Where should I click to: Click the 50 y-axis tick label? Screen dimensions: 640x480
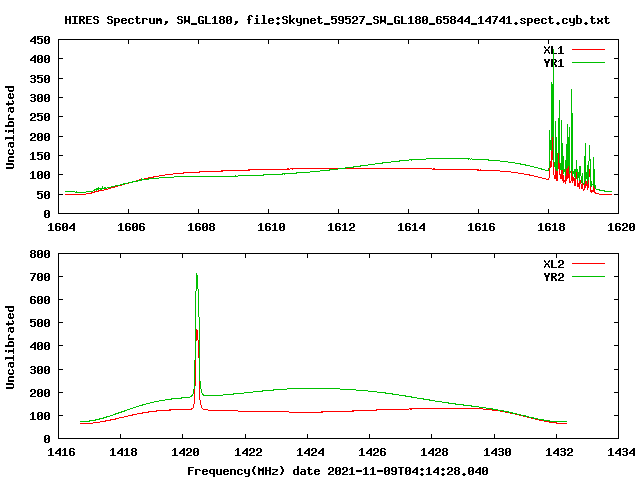point(44,195)
